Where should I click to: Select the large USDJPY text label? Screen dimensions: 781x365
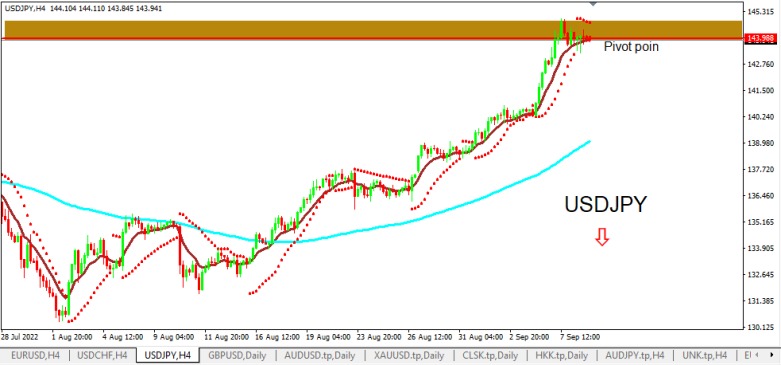pos(605,204)
